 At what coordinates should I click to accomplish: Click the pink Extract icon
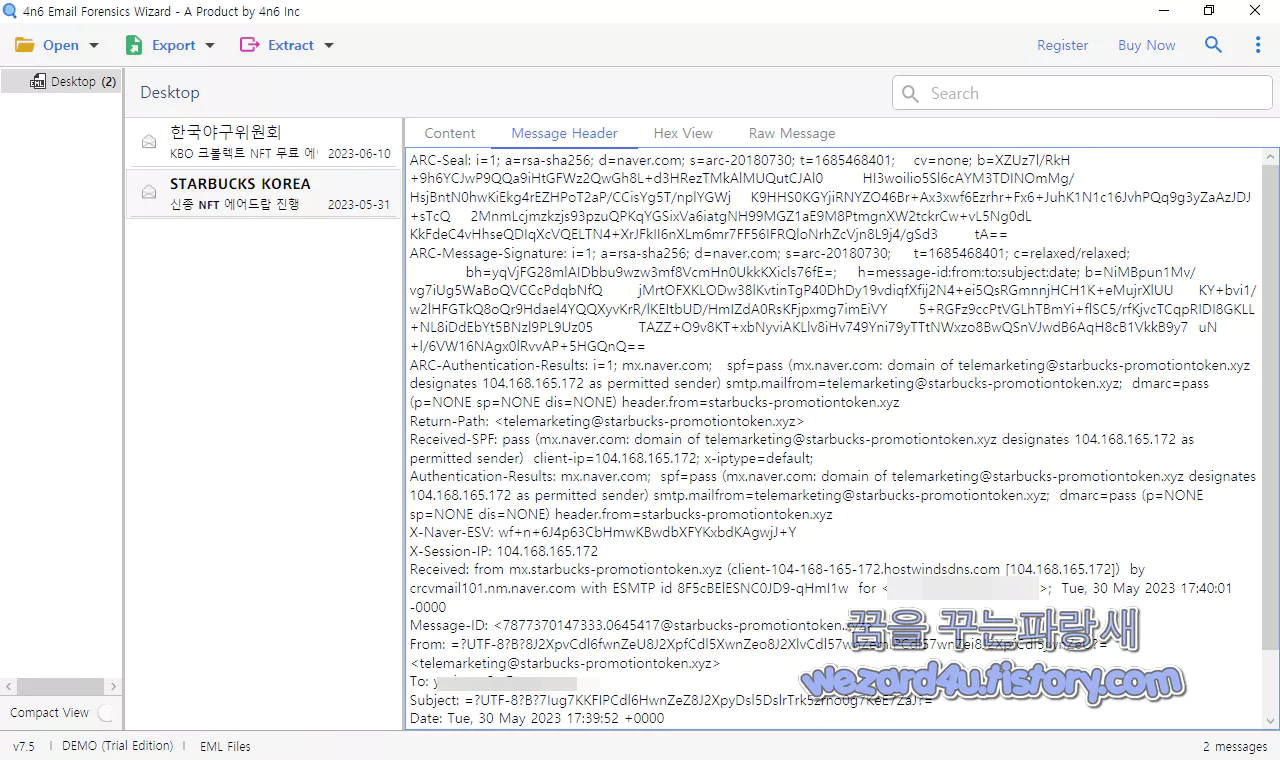pos(249,45)
